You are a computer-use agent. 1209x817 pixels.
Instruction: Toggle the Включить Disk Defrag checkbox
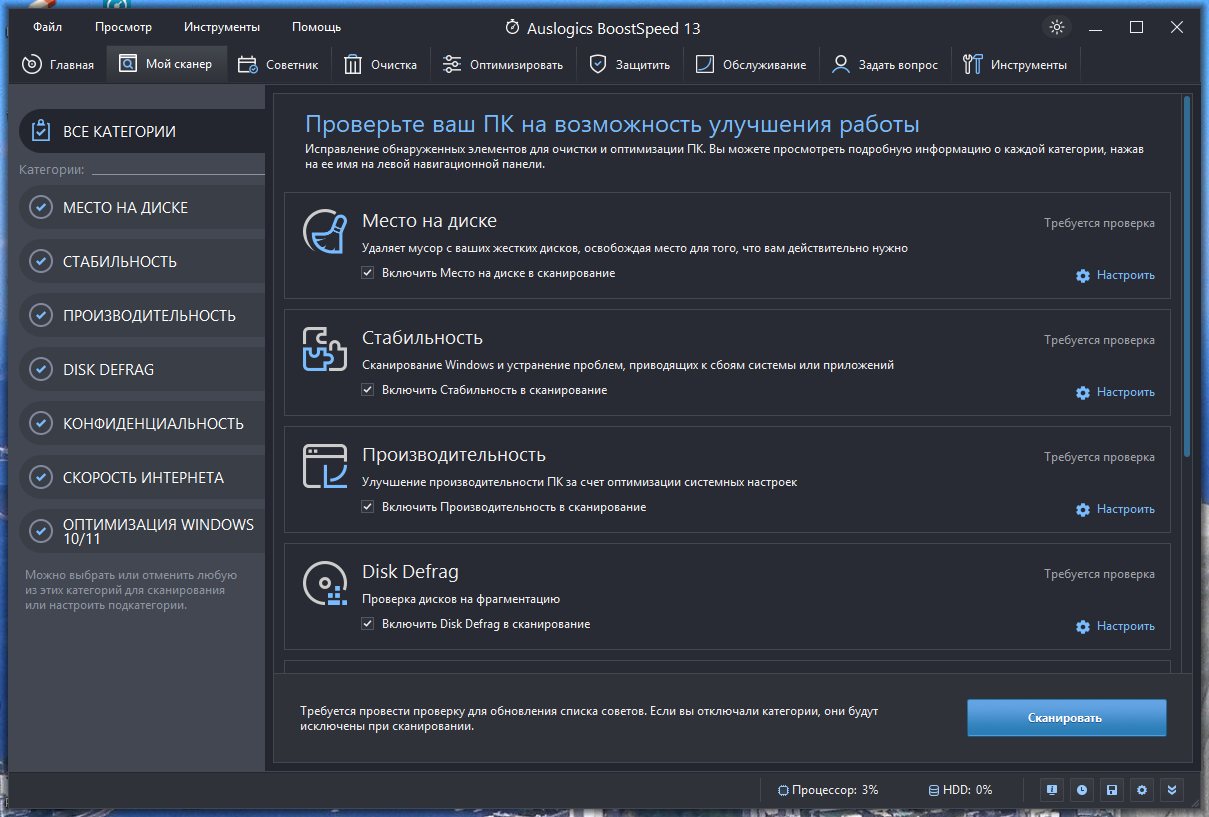coord(368,624)
